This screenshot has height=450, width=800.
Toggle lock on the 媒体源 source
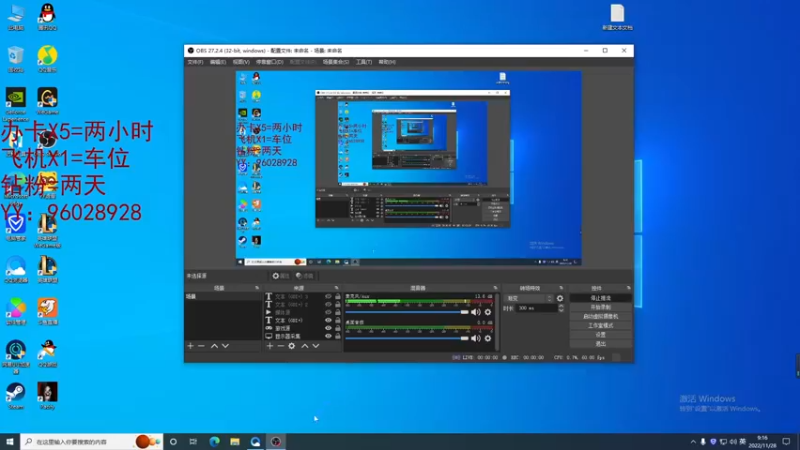coord(338,312)
